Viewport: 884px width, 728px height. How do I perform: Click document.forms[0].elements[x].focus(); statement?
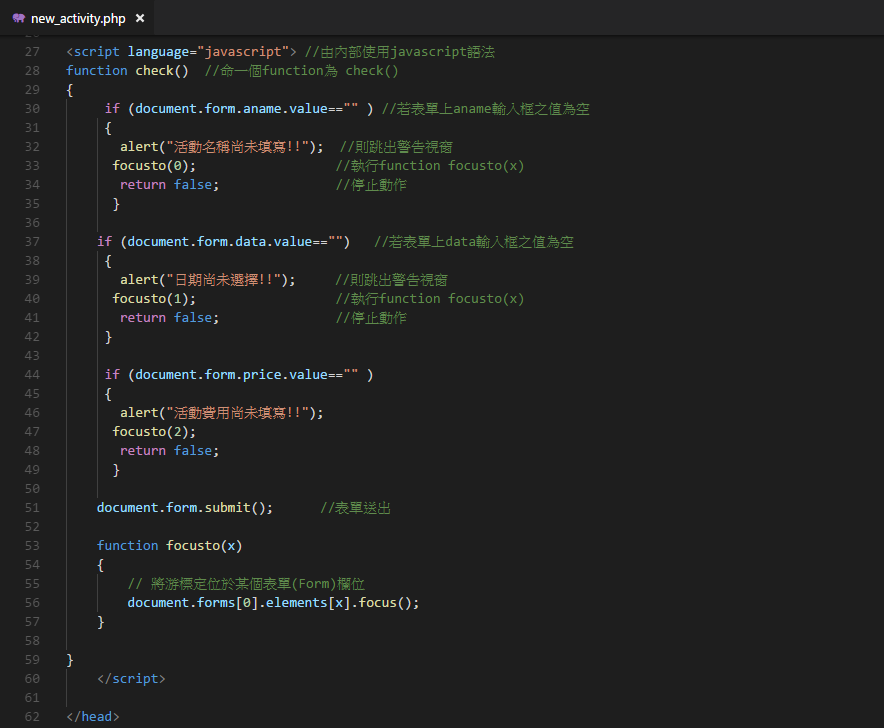[273, 603]
